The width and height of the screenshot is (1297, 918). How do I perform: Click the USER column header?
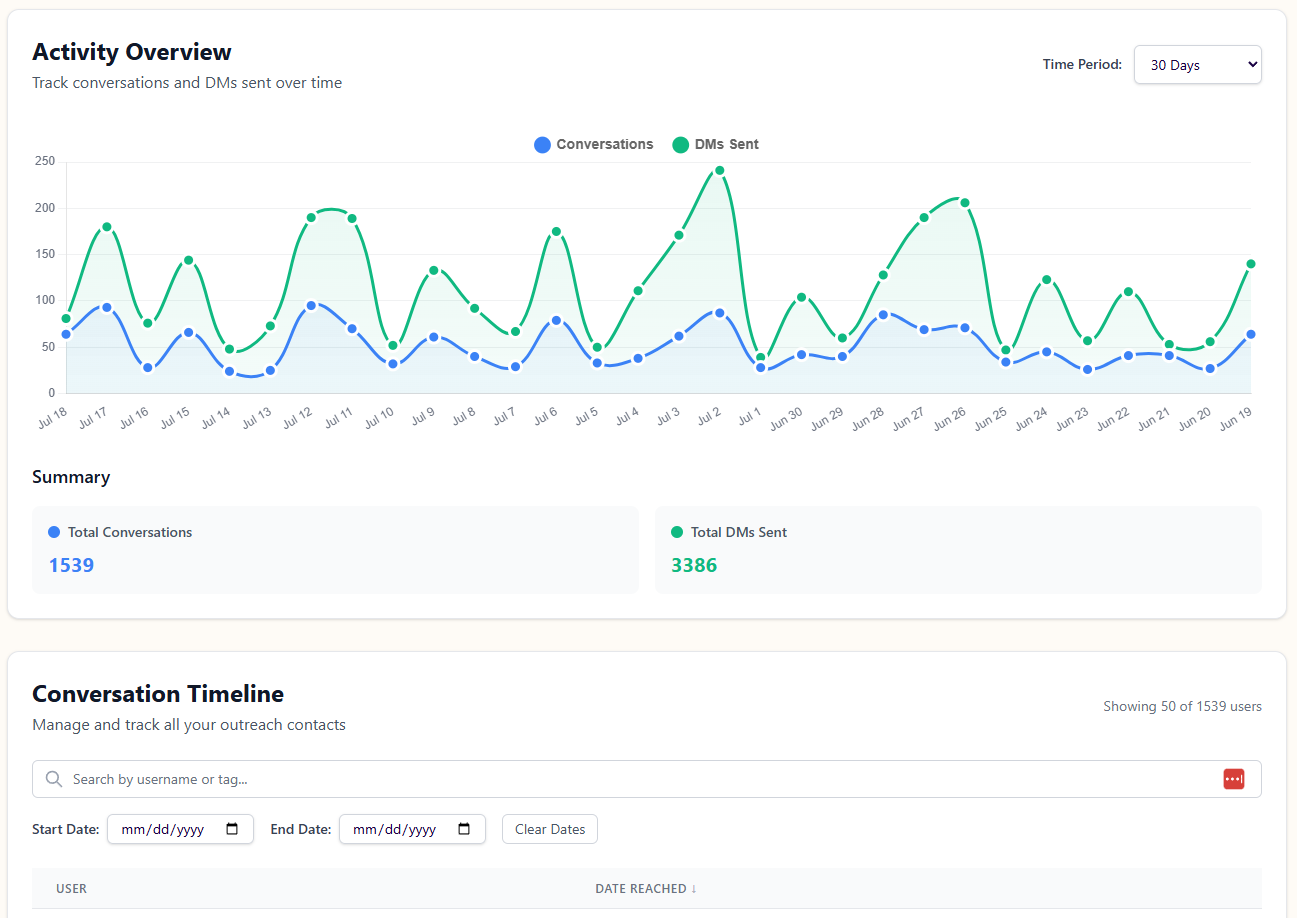click(71, 888)
